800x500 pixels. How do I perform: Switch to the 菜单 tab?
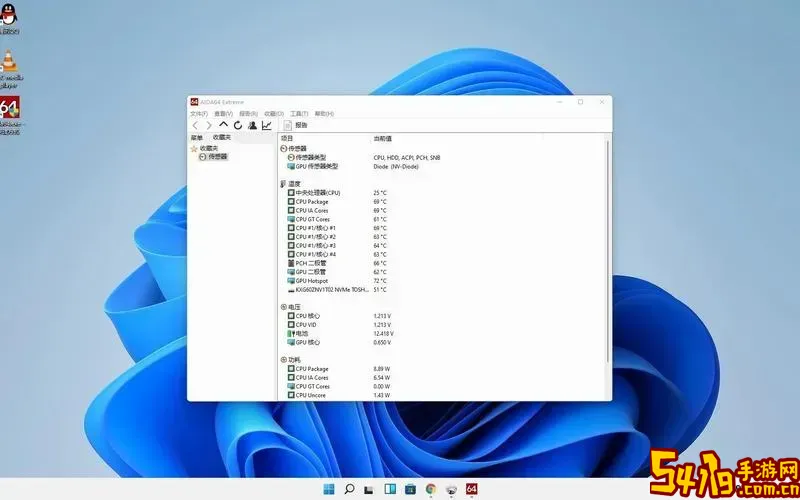point(197,138)
